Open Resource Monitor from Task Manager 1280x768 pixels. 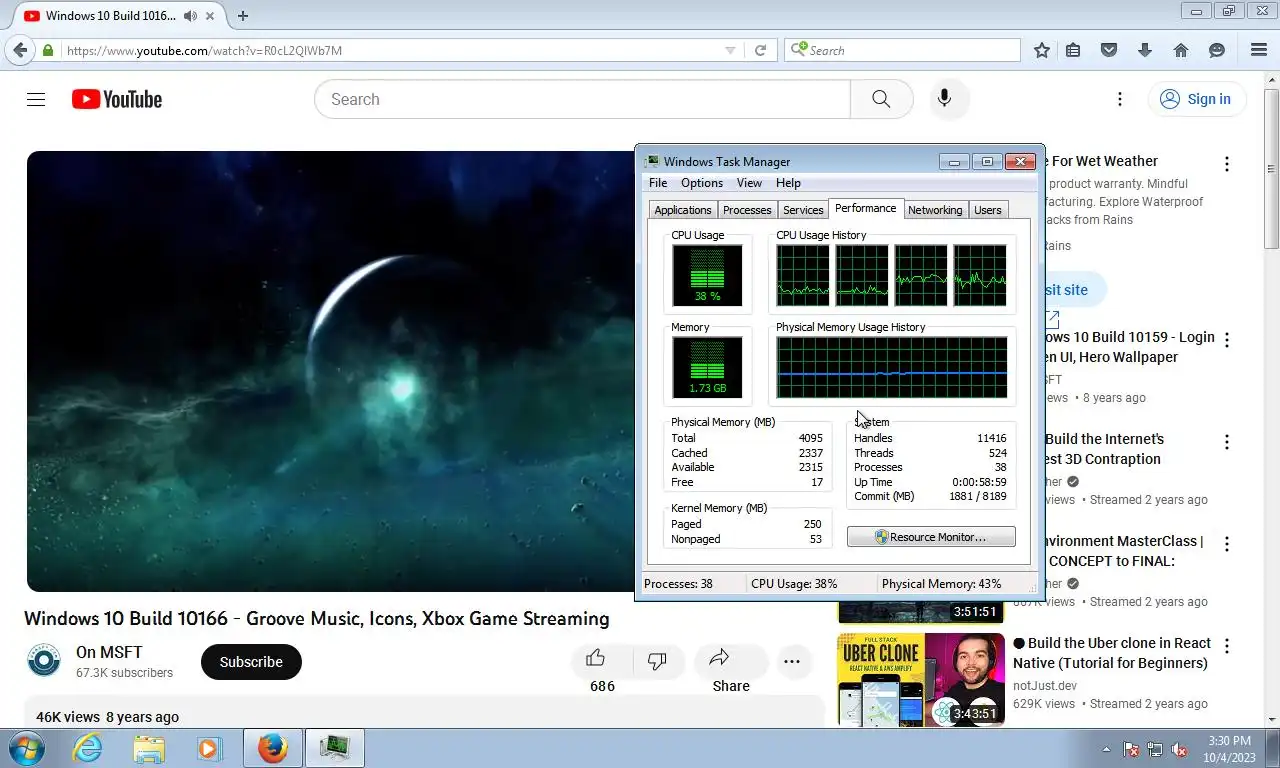point(931,537)
